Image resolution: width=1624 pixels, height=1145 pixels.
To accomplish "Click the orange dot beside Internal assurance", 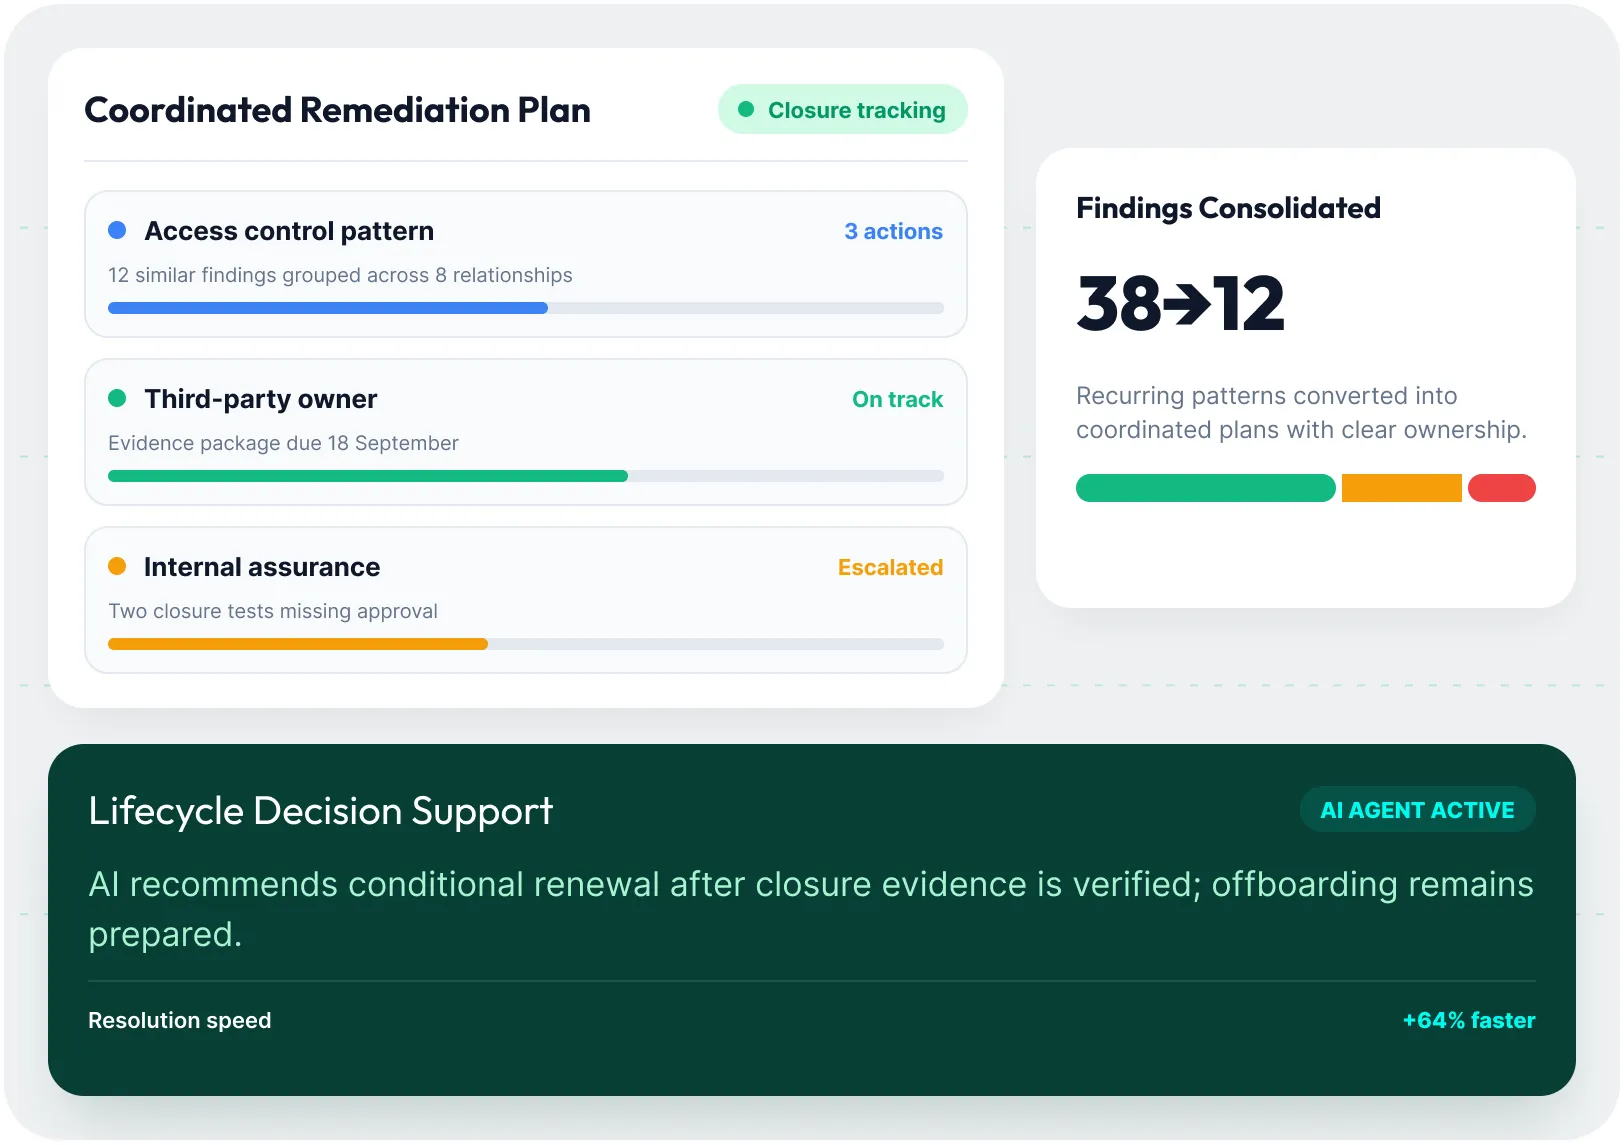I will point(117,566).
